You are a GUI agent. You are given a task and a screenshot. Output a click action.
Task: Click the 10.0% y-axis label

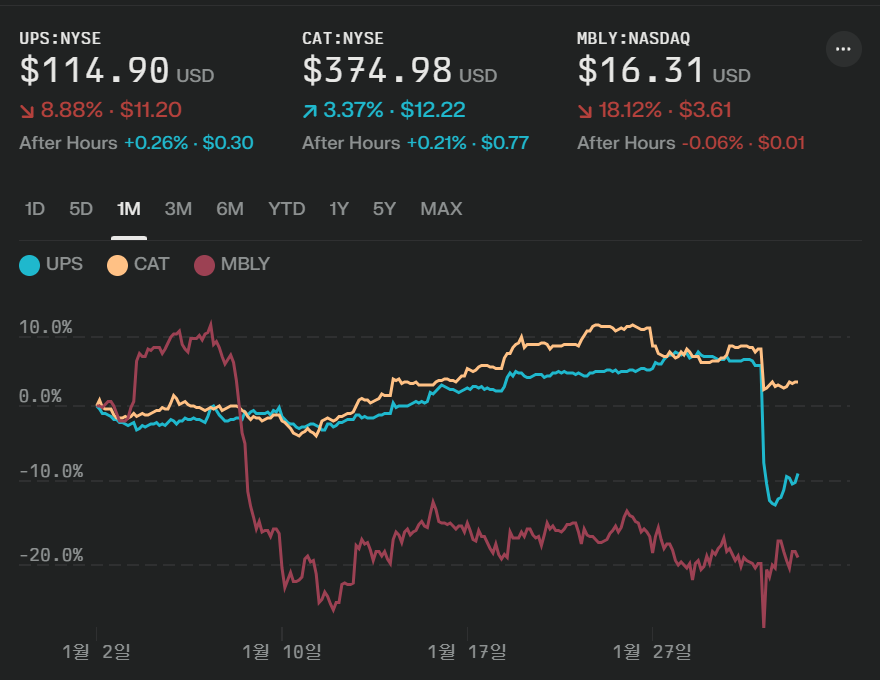coord(45,327)
